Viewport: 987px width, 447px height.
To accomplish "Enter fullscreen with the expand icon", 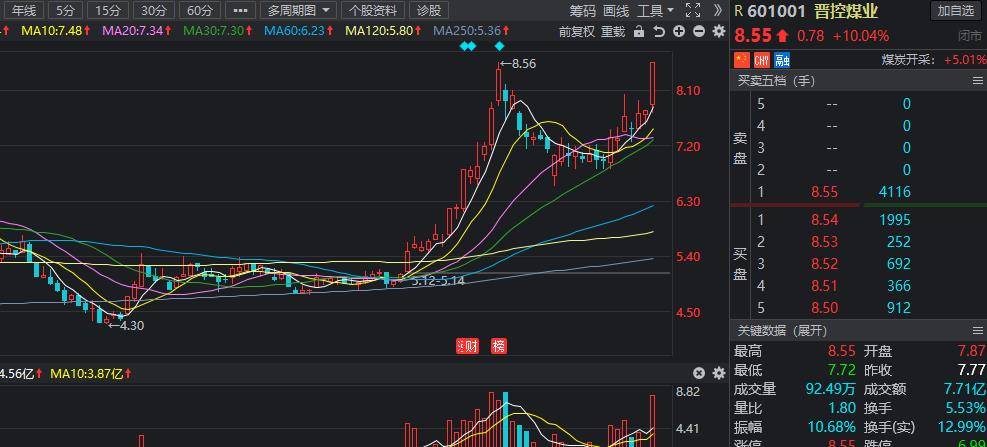I will [692, 10].
